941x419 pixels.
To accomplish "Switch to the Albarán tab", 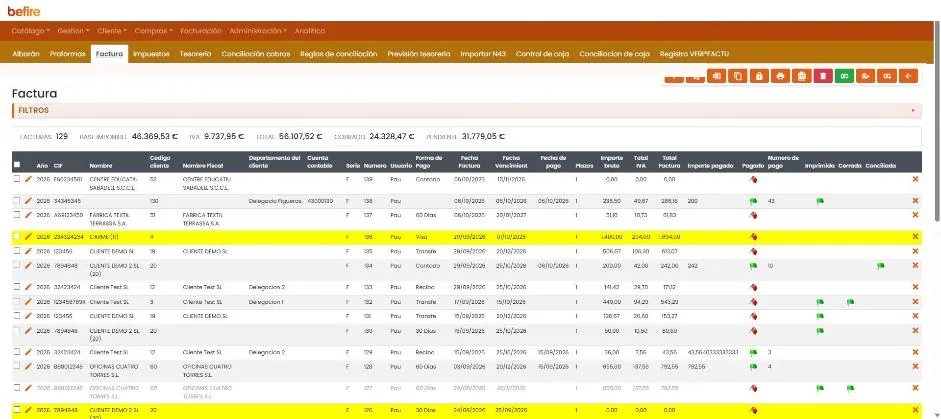I will point(26,54).
